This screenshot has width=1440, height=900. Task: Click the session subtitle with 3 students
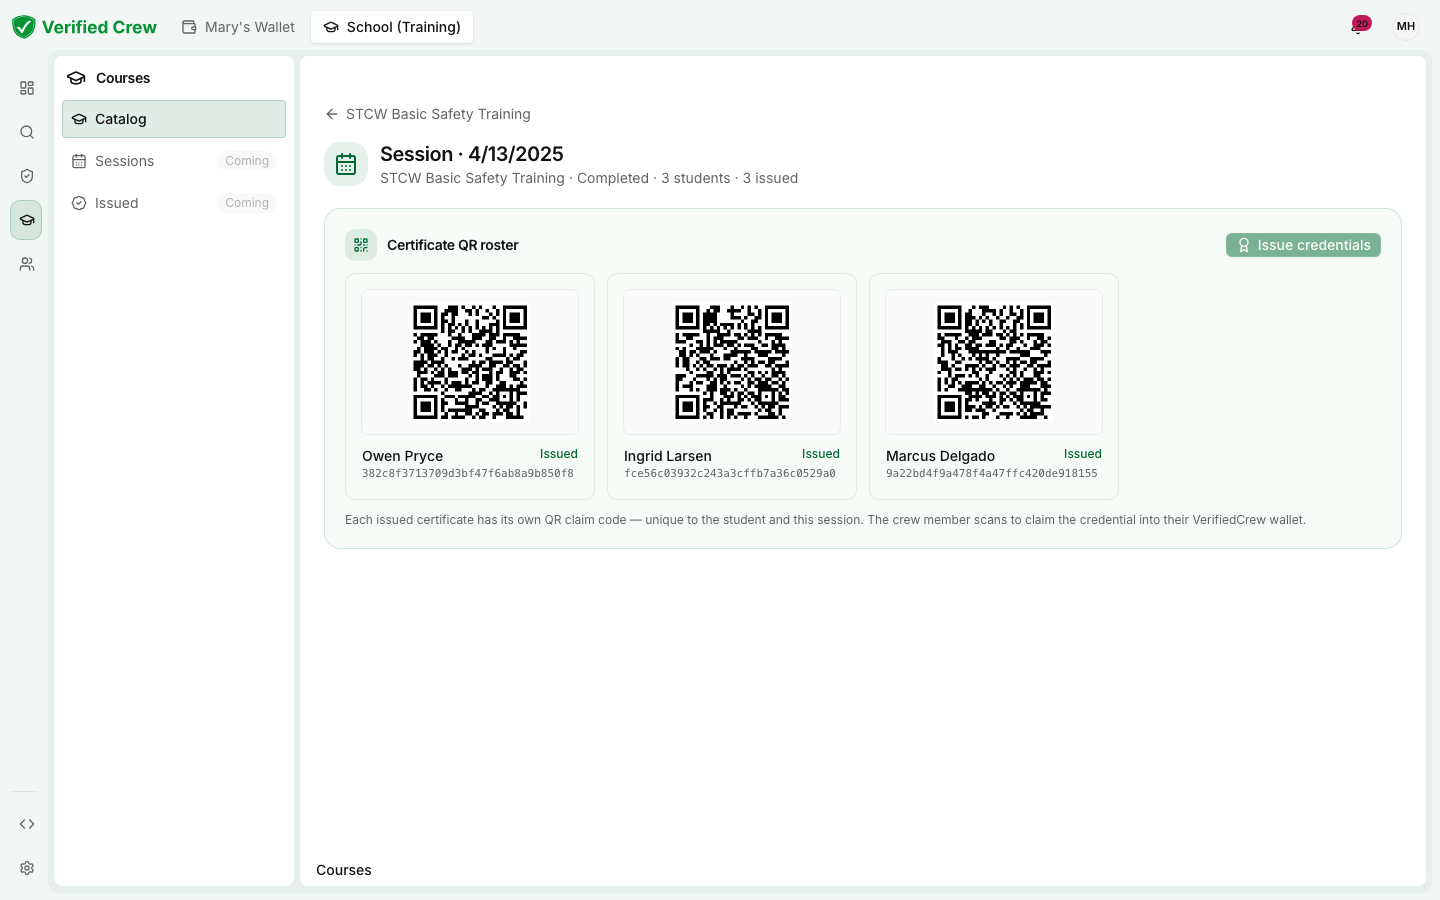click(589, 178)
